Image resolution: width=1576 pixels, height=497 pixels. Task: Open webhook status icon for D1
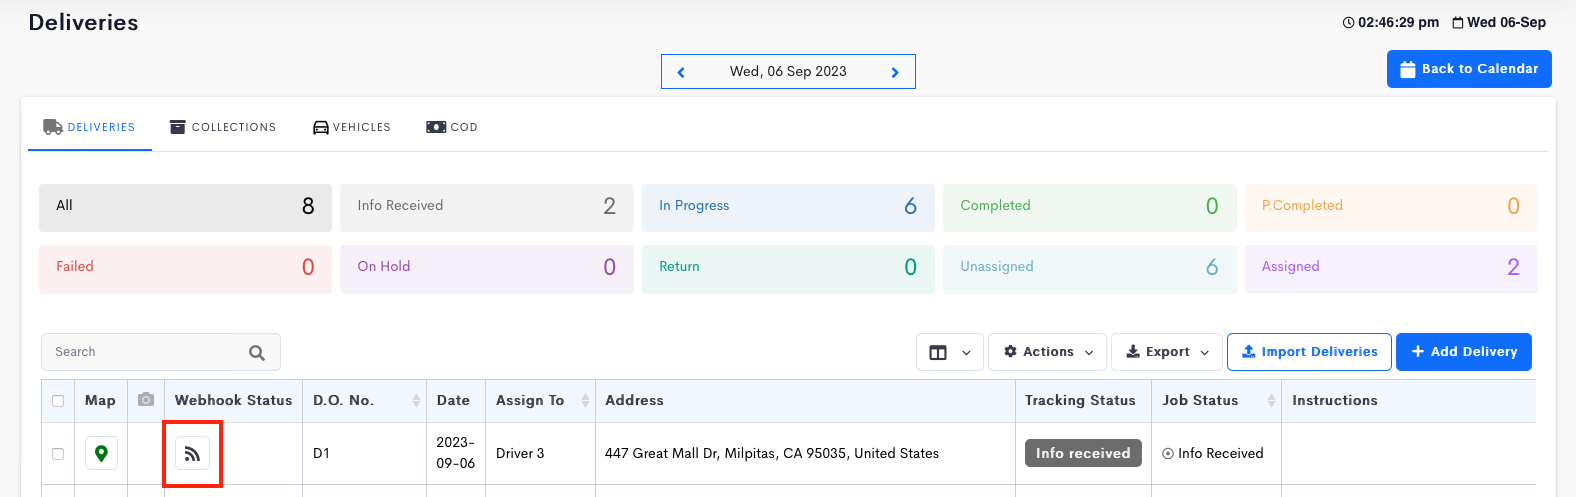click(x=192, y=453)
